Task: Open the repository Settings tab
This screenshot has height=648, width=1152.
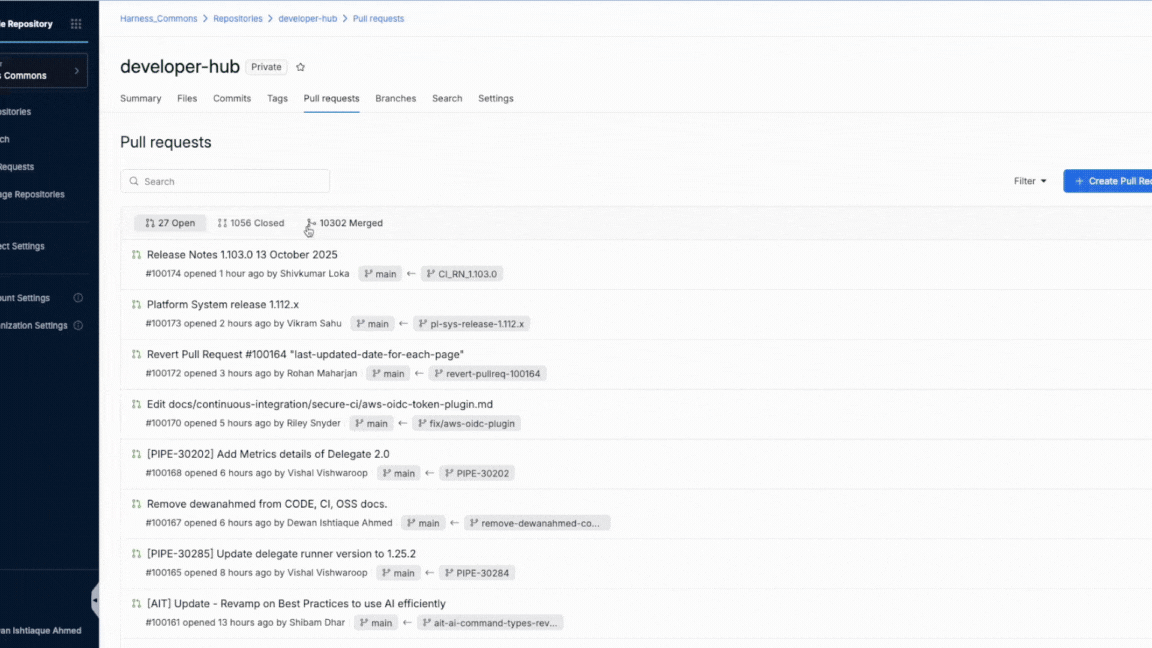Action: [x=495, y=98]
